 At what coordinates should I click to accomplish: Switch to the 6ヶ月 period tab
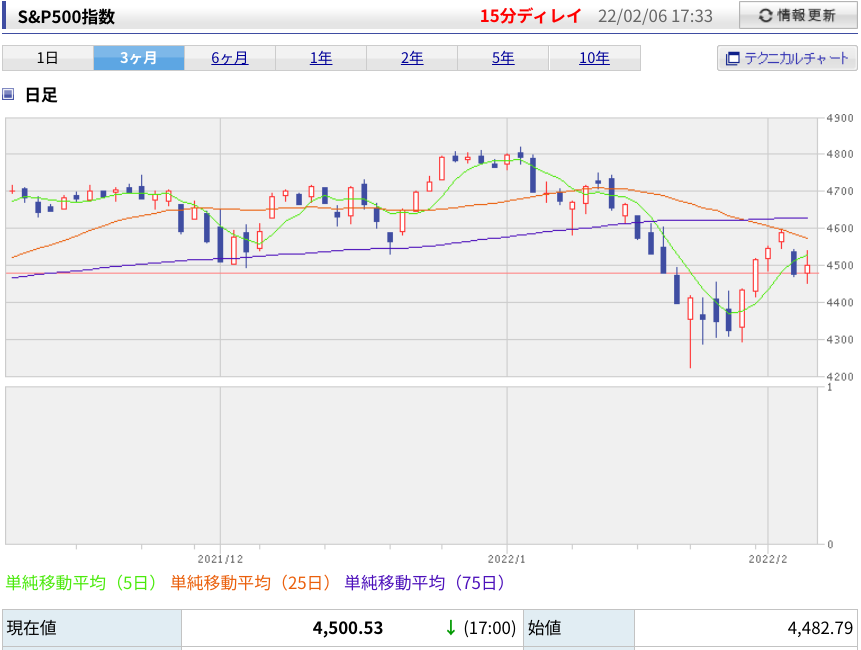[x=230, y=58]
